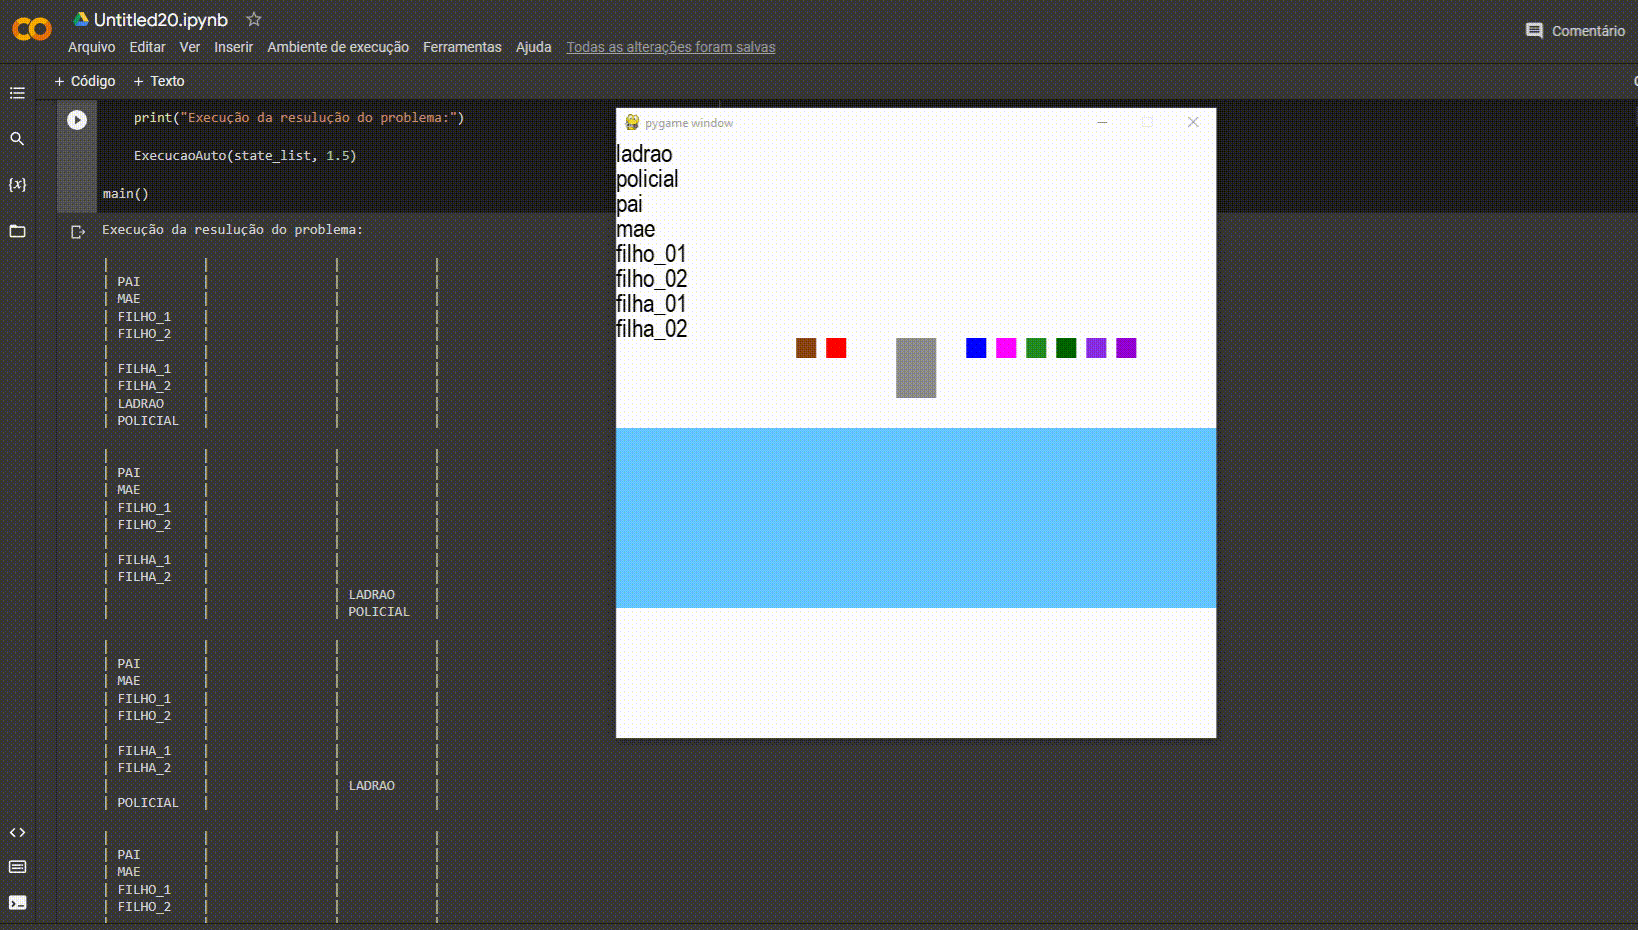Select the red square in the pygame window
Screen dimensions: 1638x930
(x=835, y=348)
